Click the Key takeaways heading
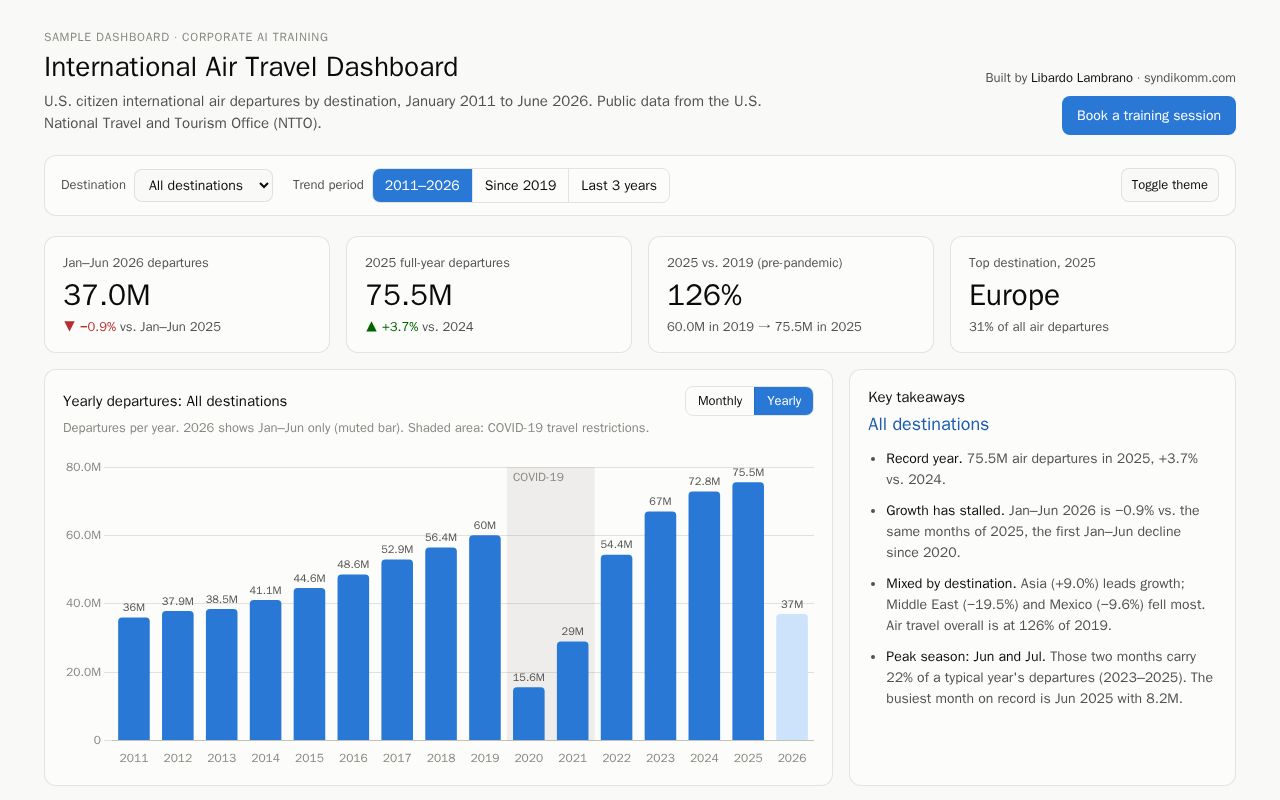 tap(917, 397)
